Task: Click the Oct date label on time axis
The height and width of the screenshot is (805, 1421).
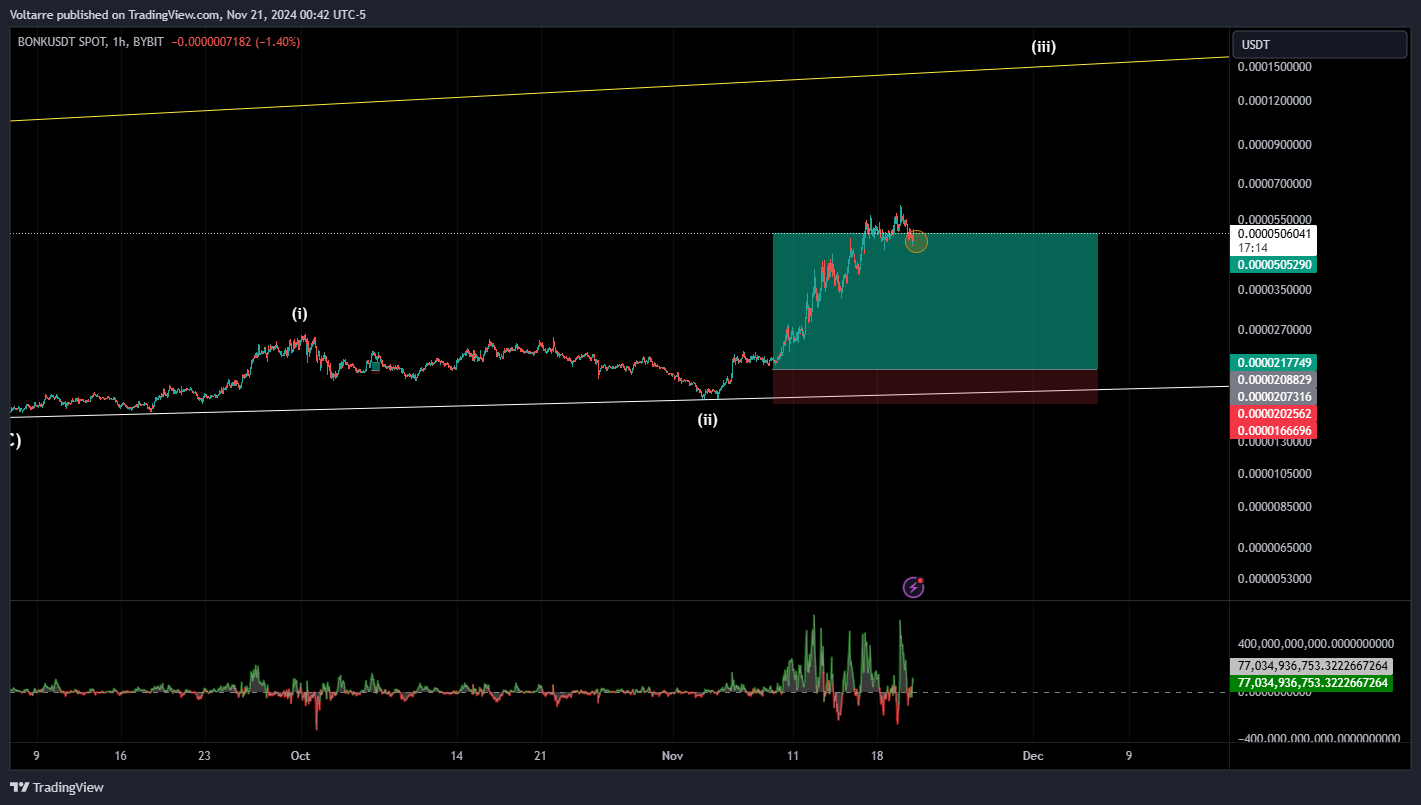Action: (x=300, y=757)
